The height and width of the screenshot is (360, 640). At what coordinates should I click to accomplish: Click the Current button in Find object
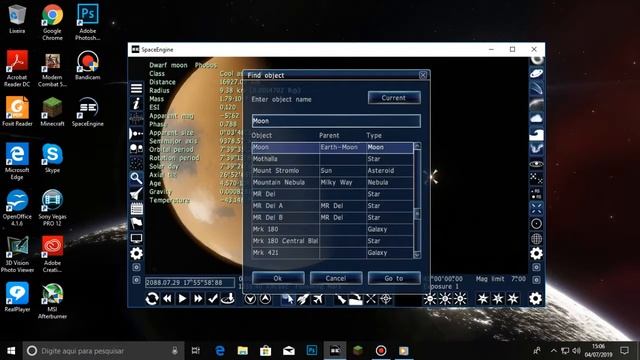tap(394, 98)
